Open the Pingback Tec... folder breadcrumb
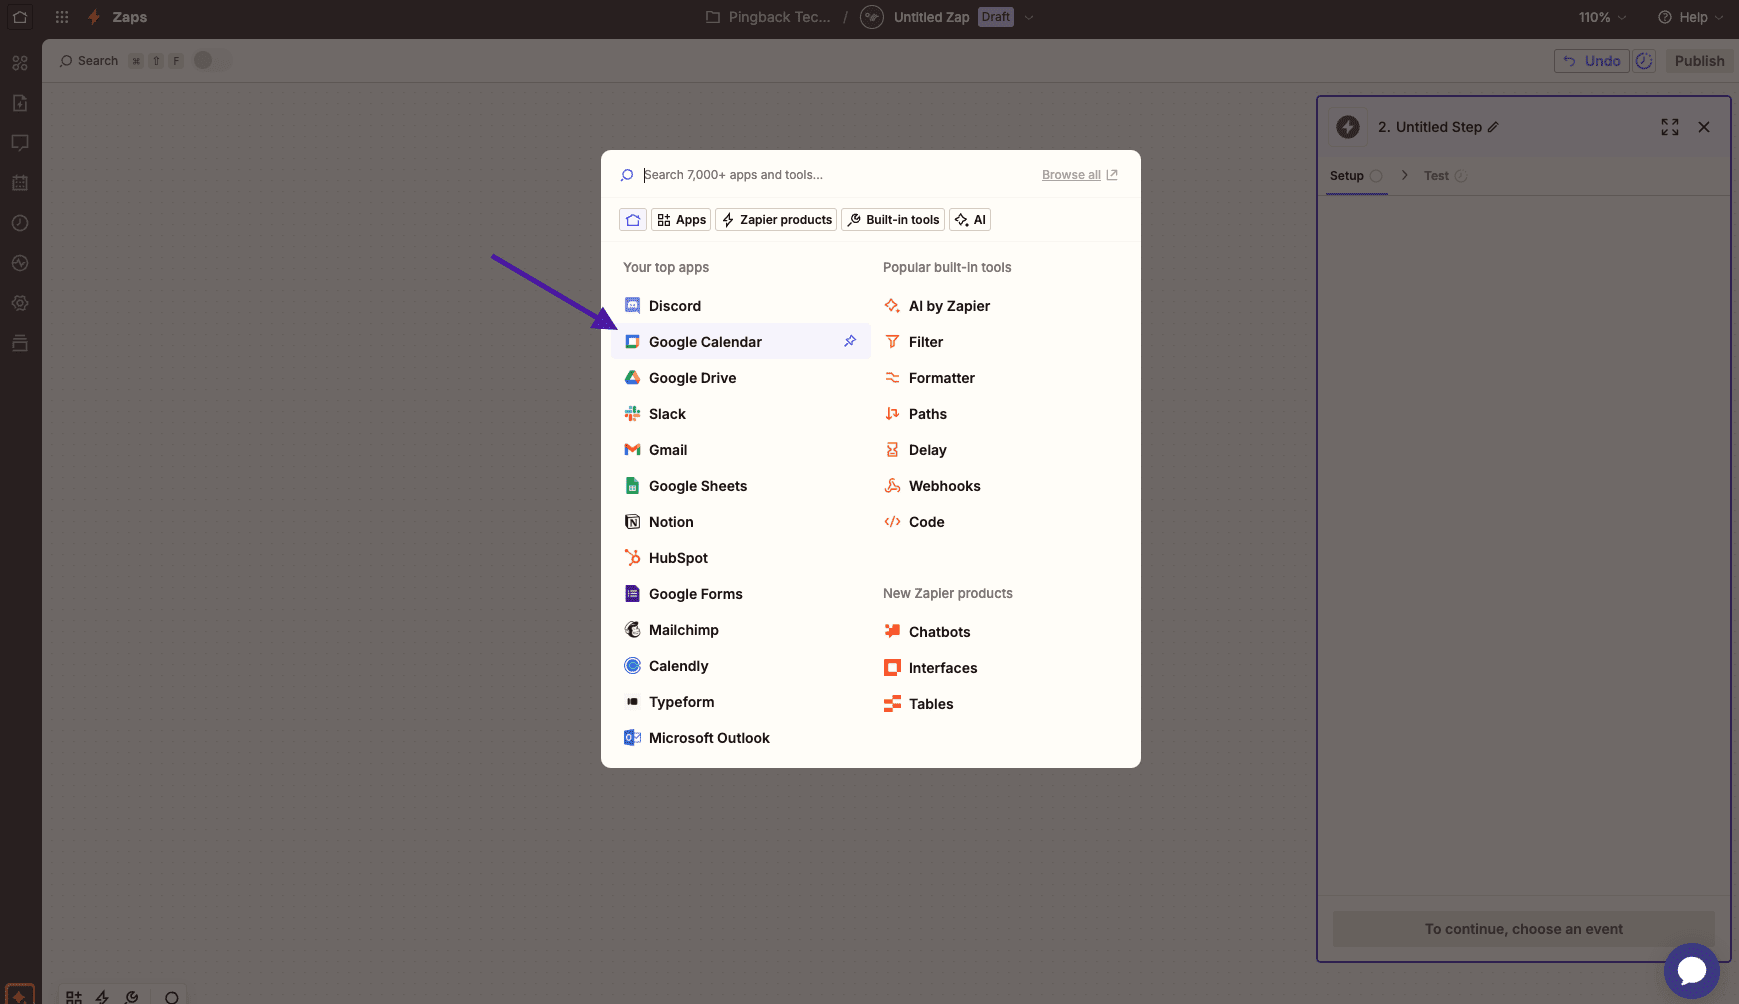 pos(768,17)
